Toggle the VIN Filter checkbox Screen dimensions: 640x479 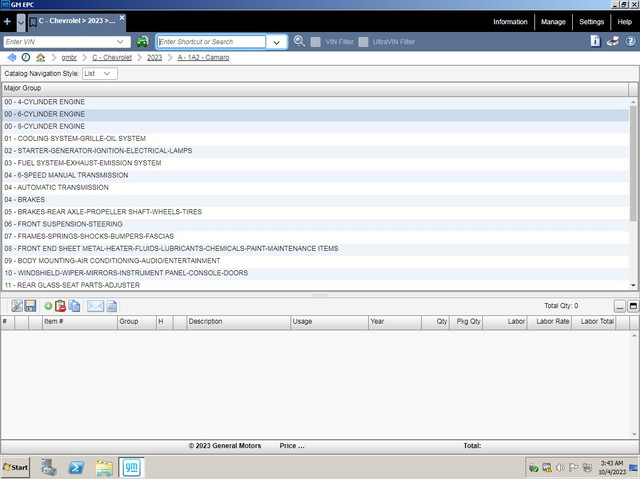316,42
